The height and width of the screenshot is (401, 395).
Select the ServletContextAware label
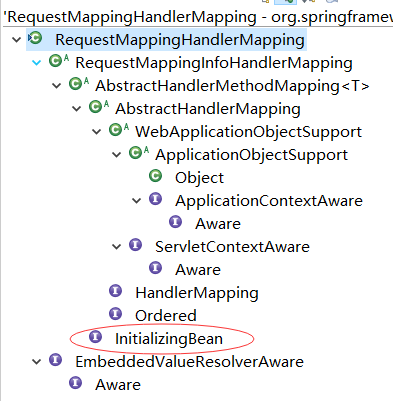tap(232, 247)
